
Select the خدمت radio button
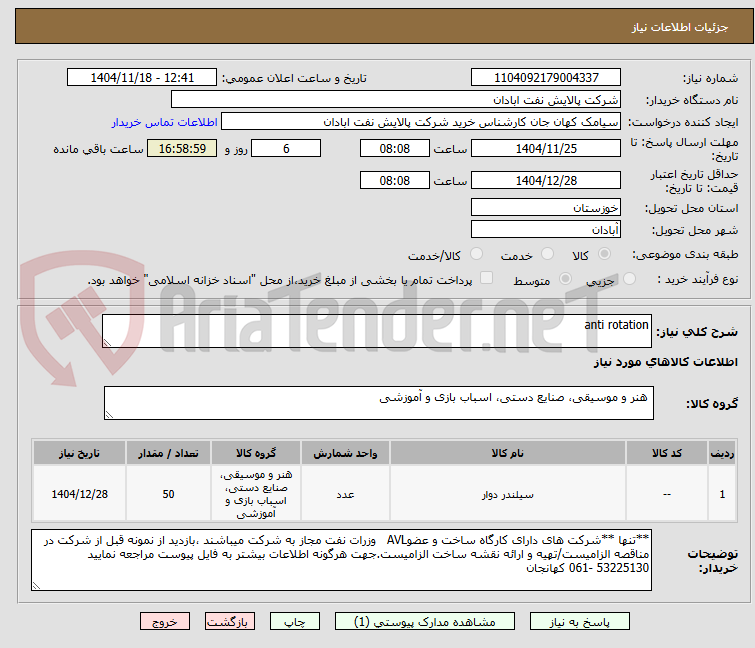(x=547, y=254)
